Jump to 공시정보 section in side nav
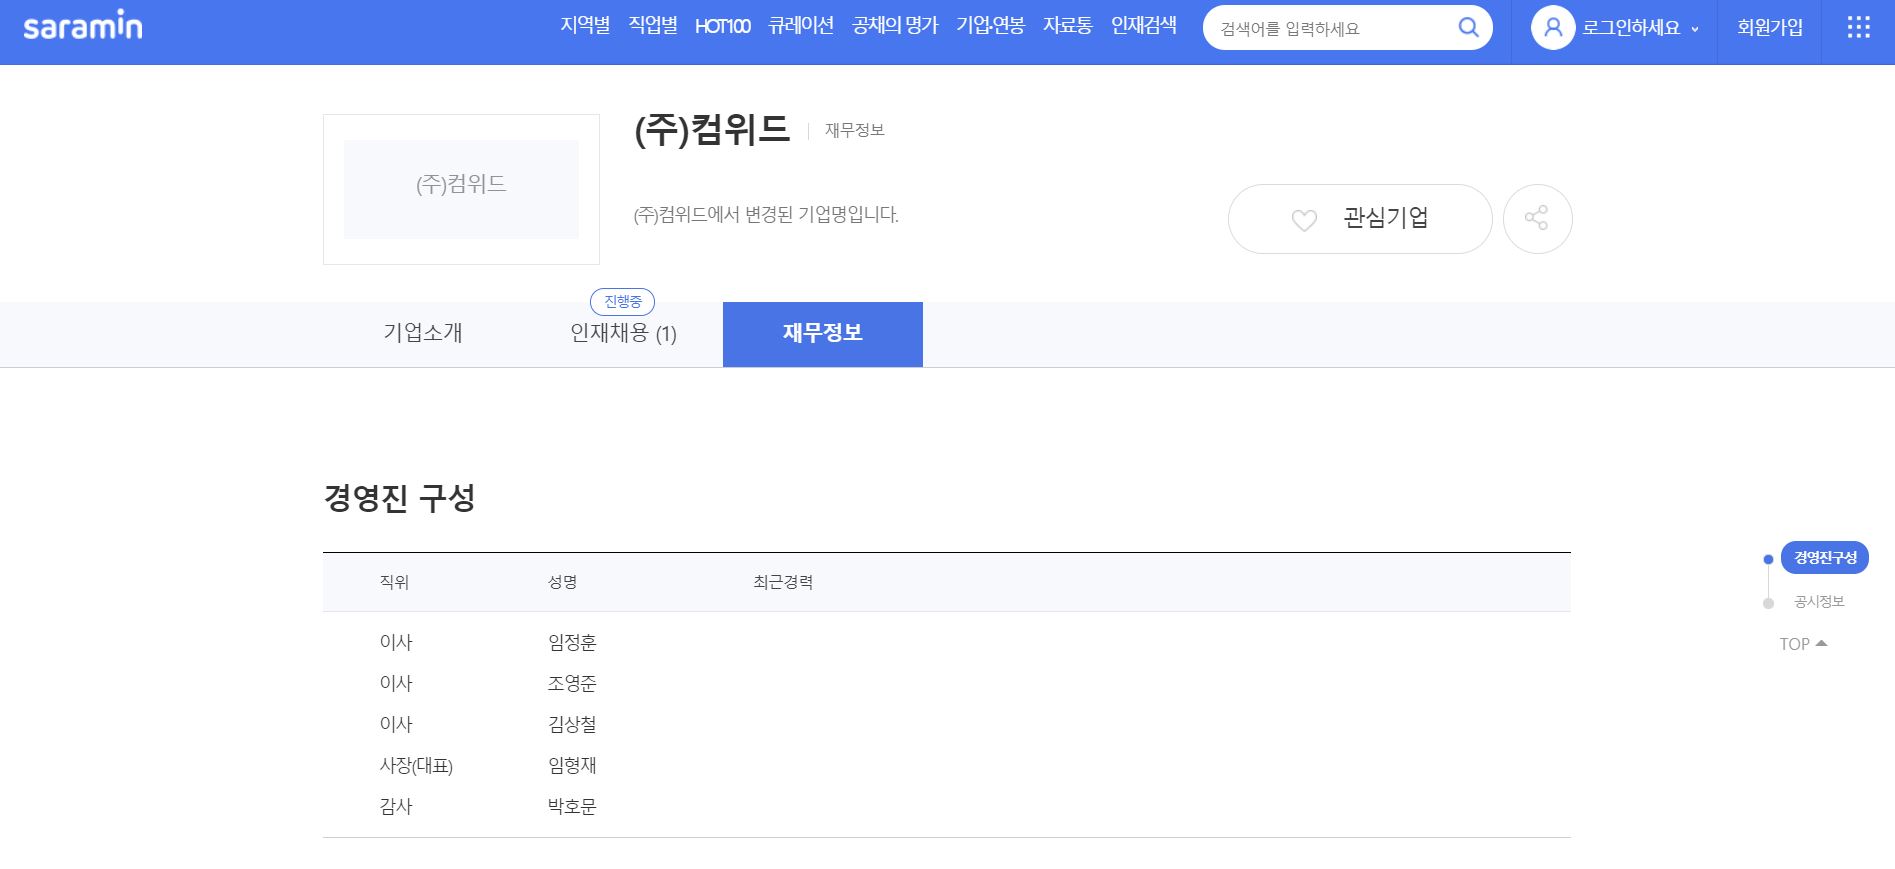This screenshot has height=869, width=1895. [1819, 601]
